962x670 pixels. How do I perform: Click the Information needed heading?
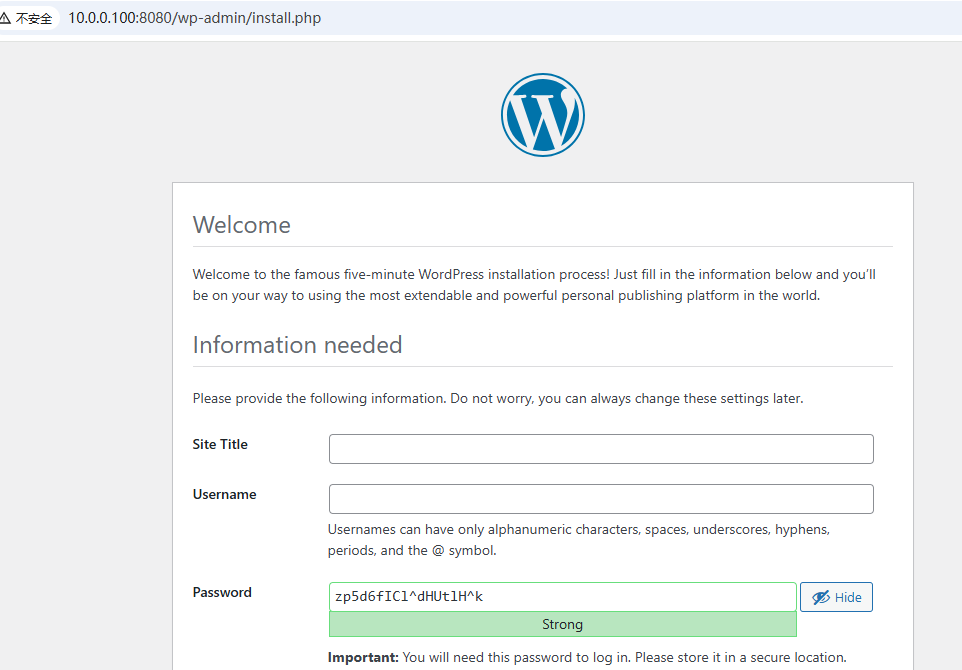(x=297, y=345)
